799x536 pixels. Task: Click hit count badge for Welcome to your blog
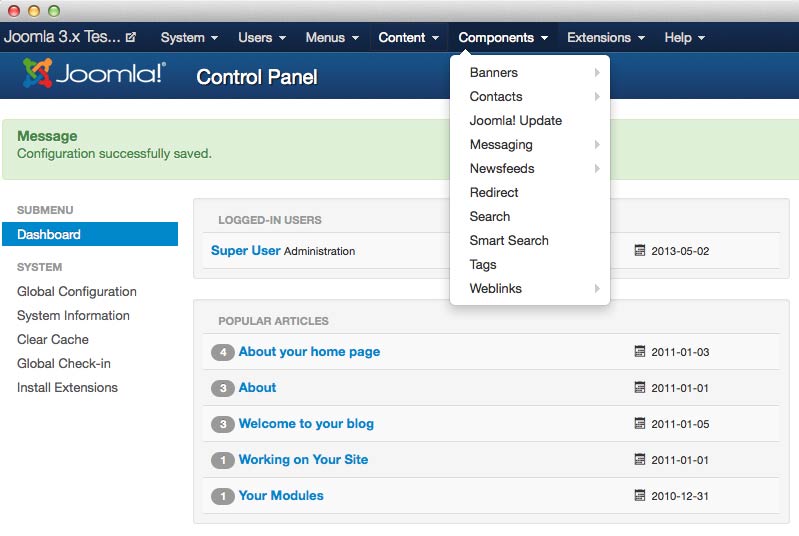point(223,424)
